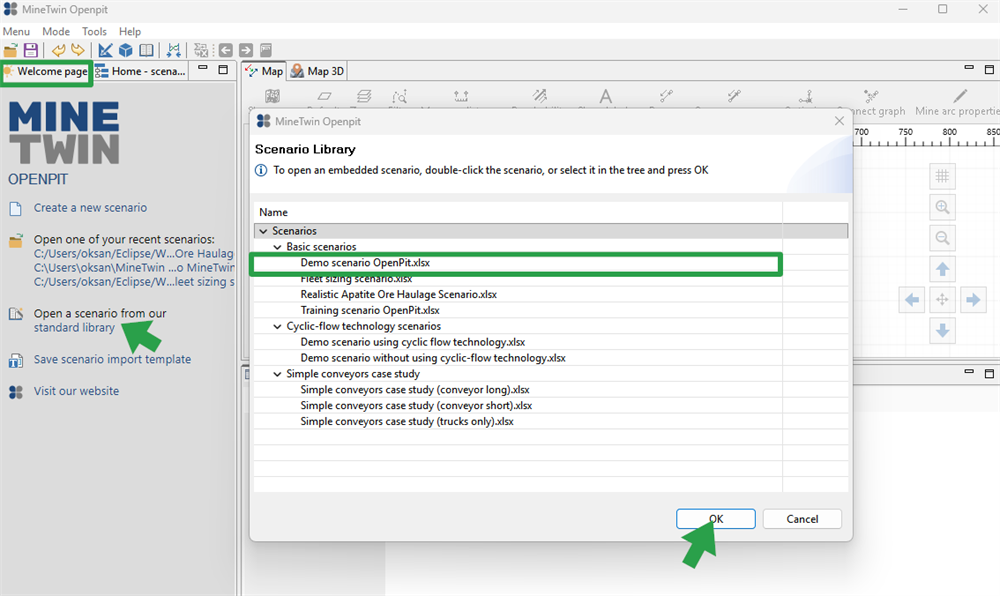Click Create a new scenario link
This screenshot has width=1000, height=596.
[x=90, y=208]
